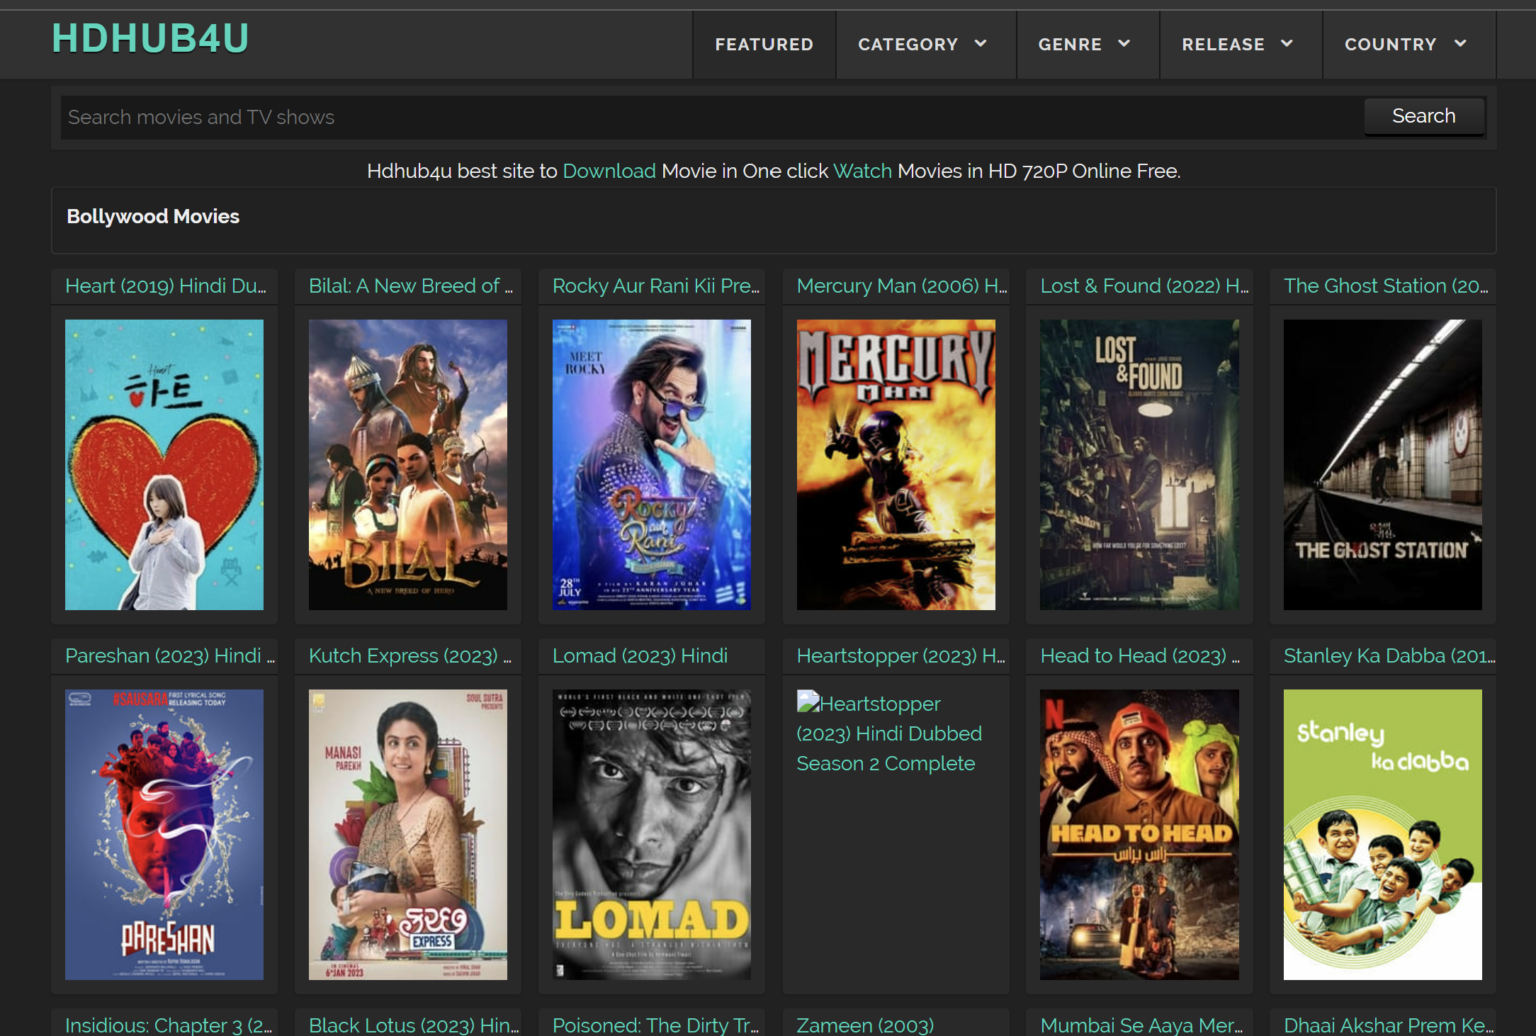Image resolution: width=1536 pixels, height=1036 pixels.
Task: Select the Lost & Found poster
Action: coord(1139,464)
